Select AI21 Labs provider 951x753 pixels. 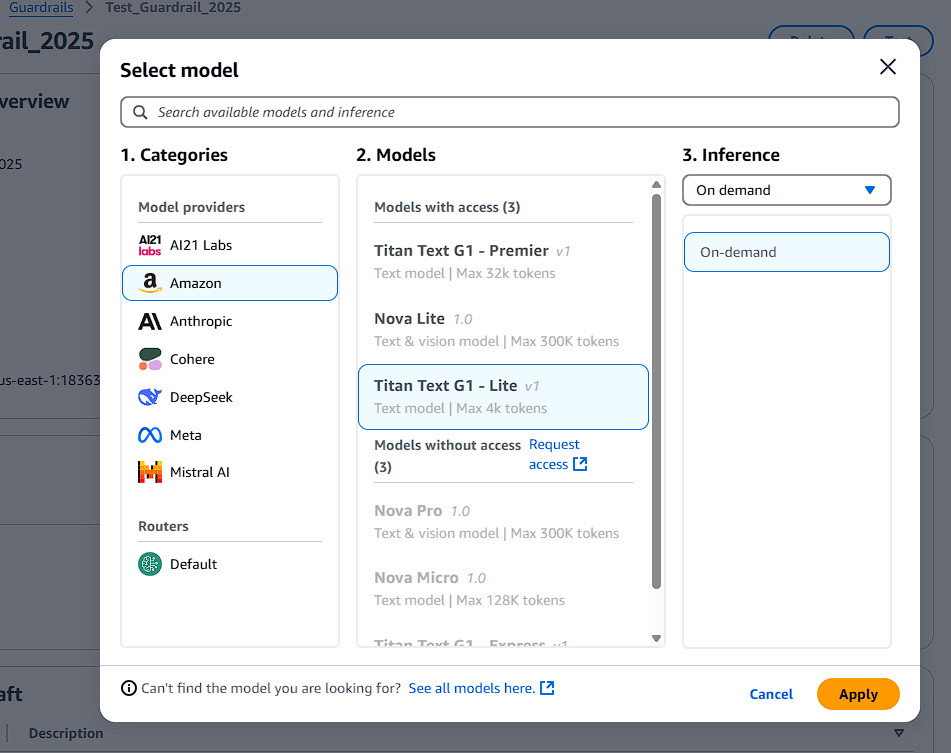pyautogui.click(x=230, y=245)
